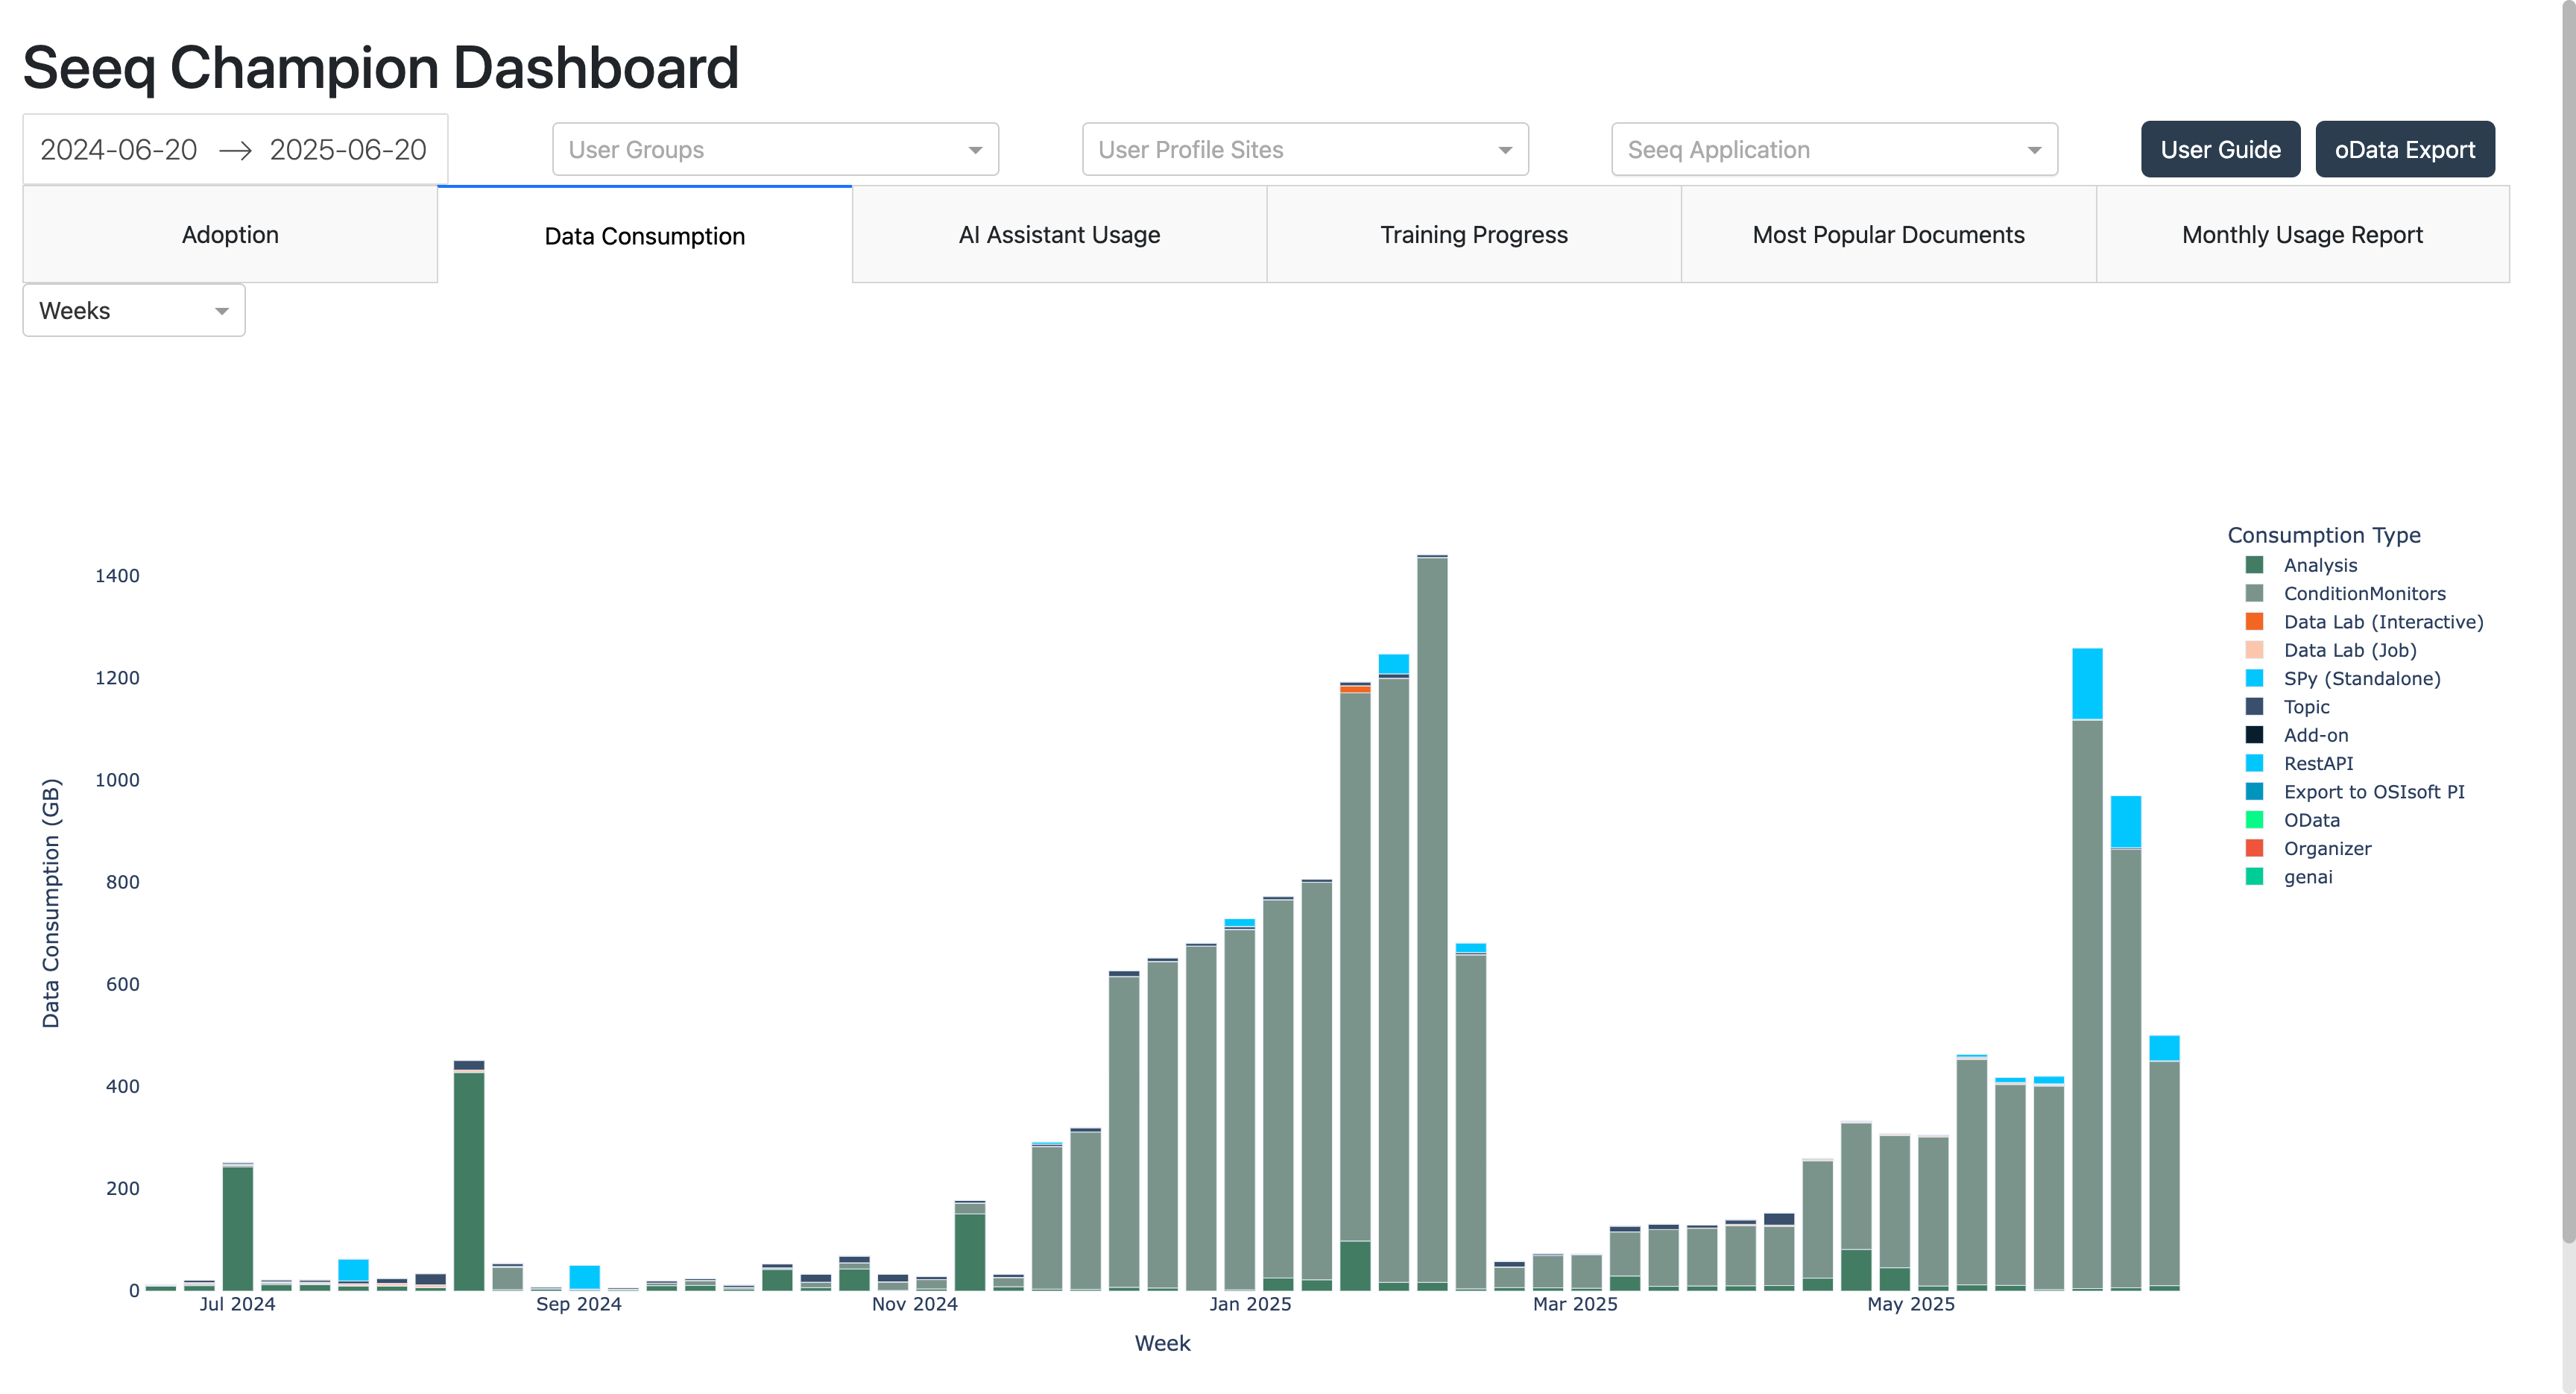
Task: Toggle Organizer legend swatch
Action: [x=2254, y=848]
